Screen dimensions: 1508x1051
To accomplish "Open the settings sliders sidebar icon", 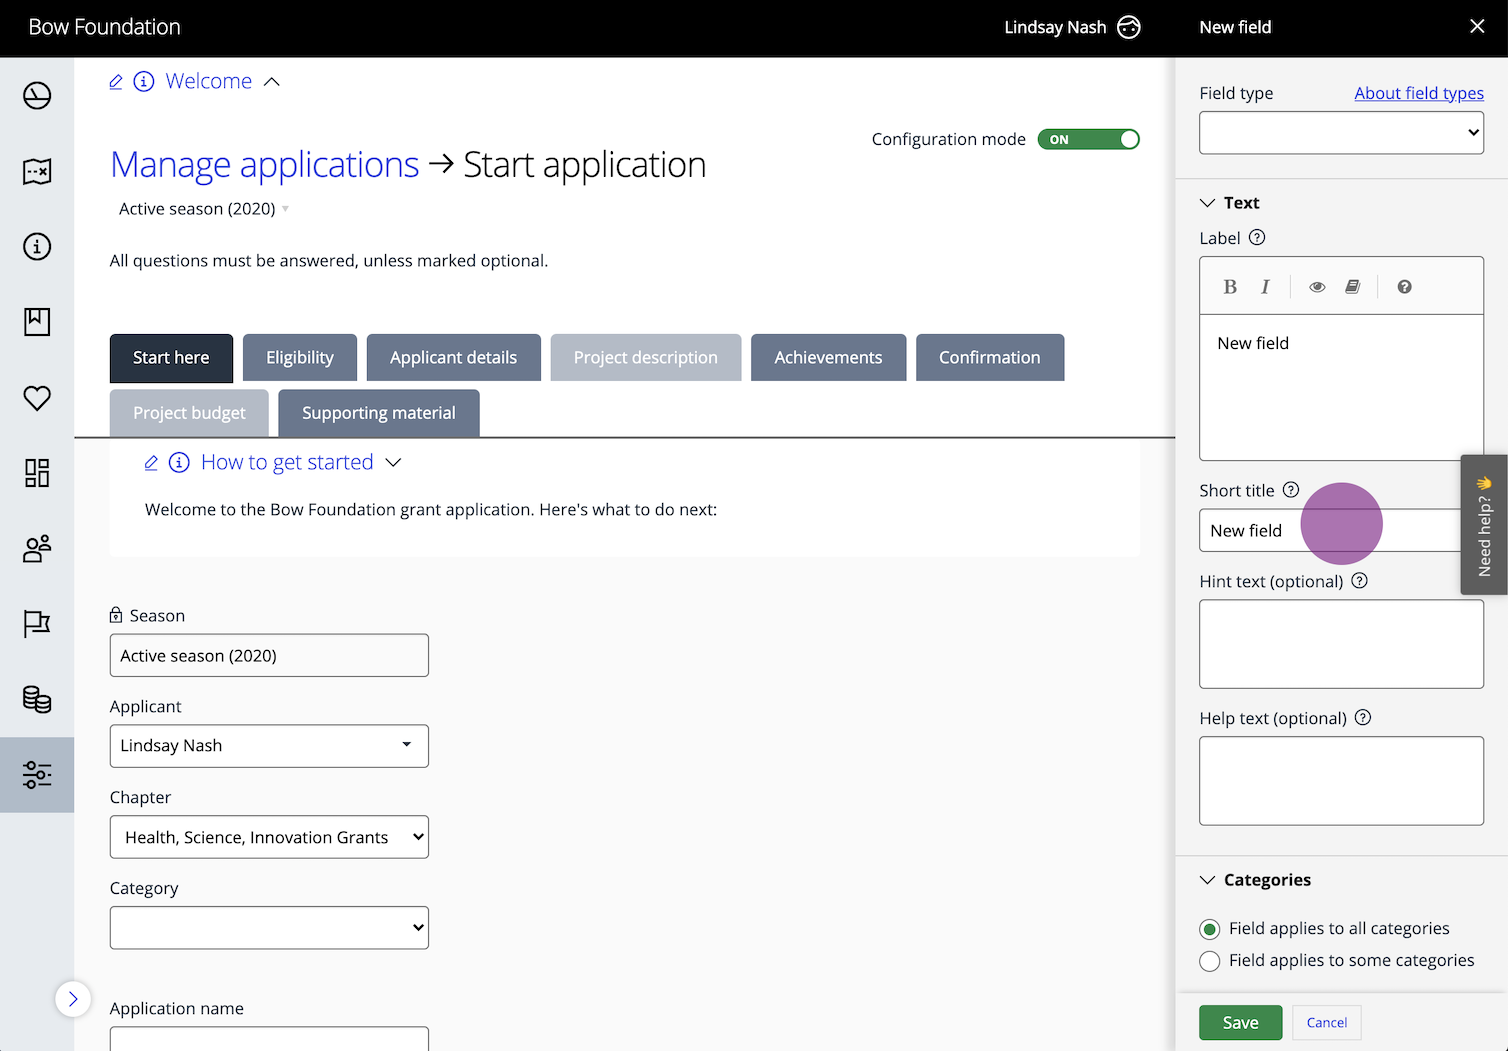I will click(37, 774).
